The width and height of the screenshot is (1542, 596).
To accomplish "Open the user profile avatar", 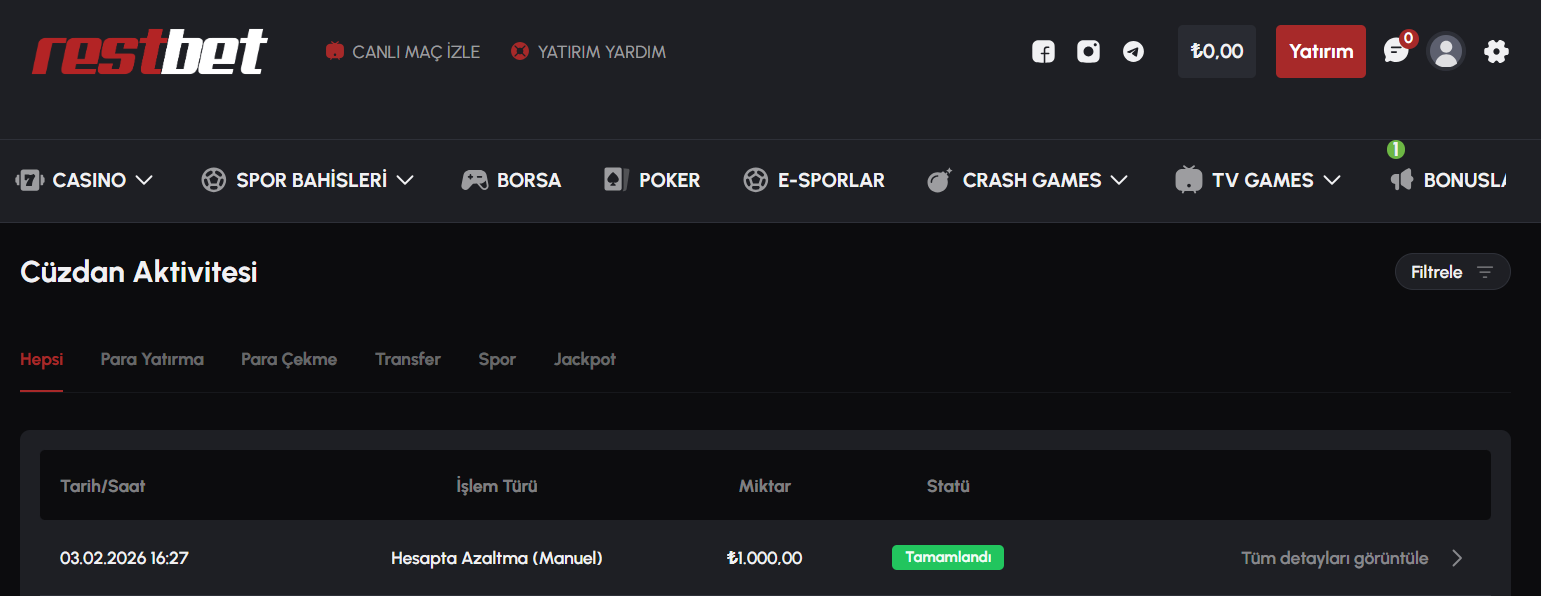I will tap(1446, 51).
